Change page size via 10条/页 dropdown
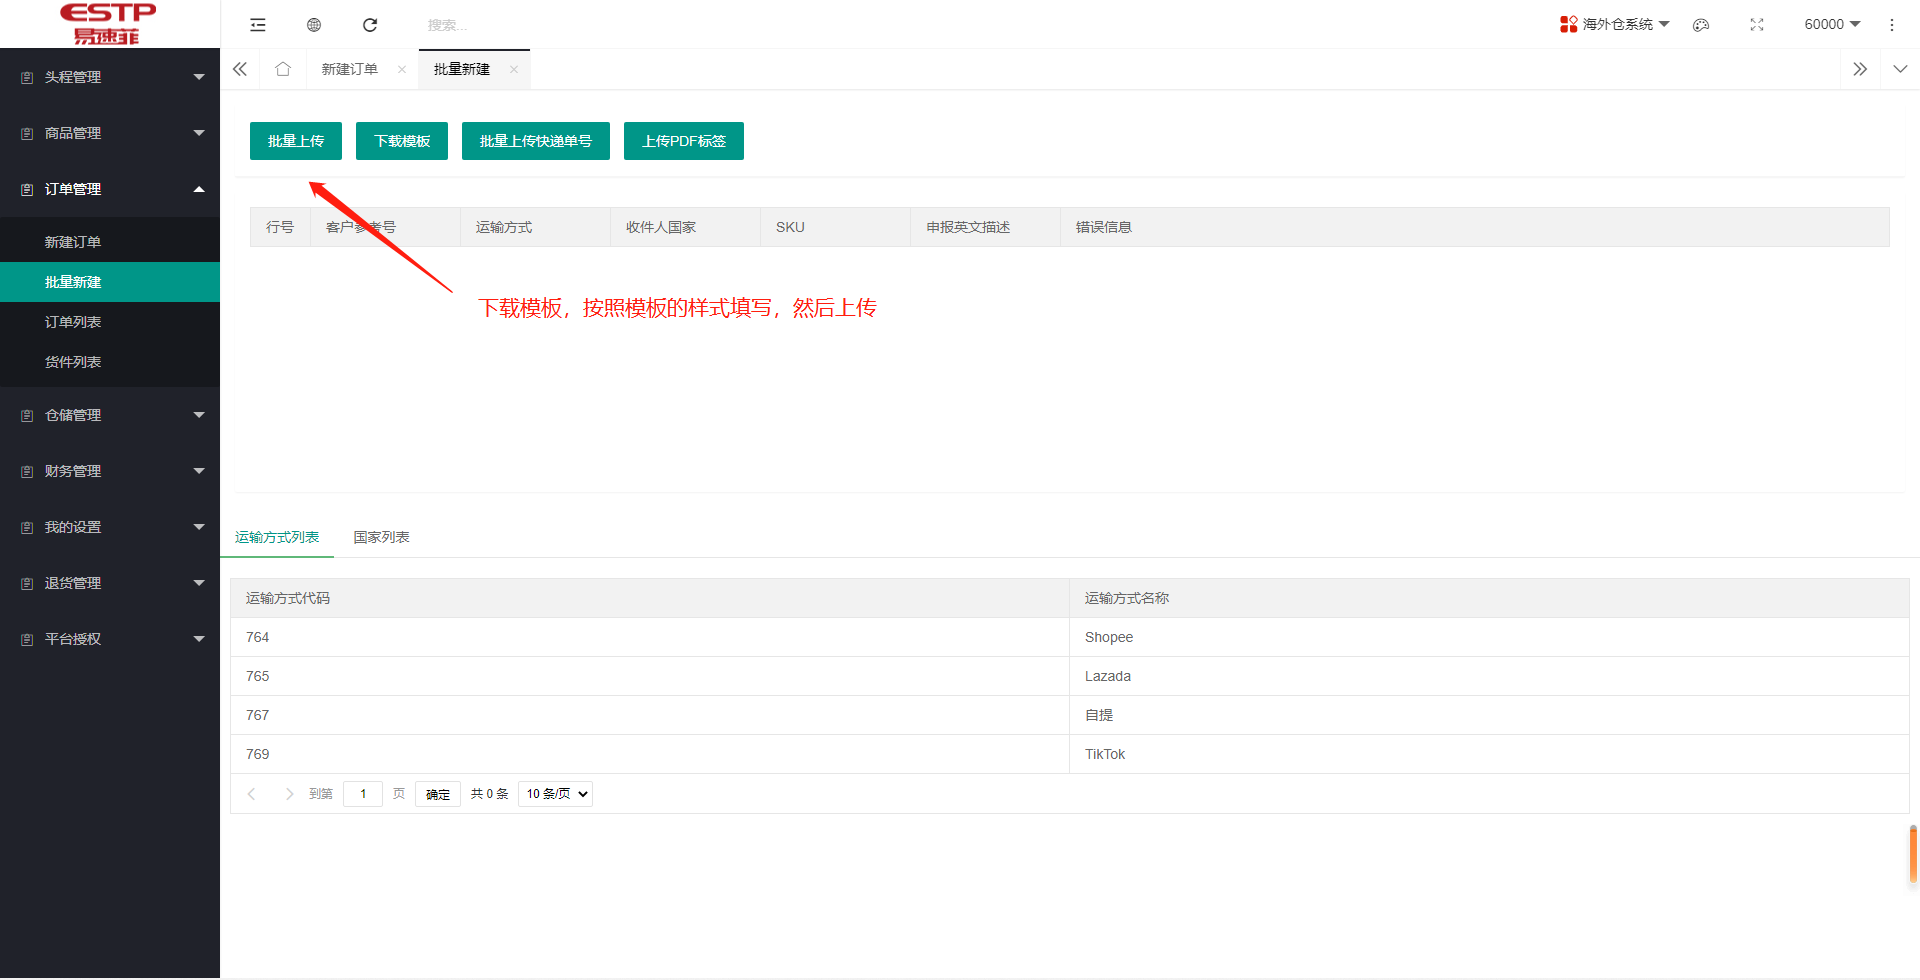This screenshot has height=980, width=1920. (554, 793)
